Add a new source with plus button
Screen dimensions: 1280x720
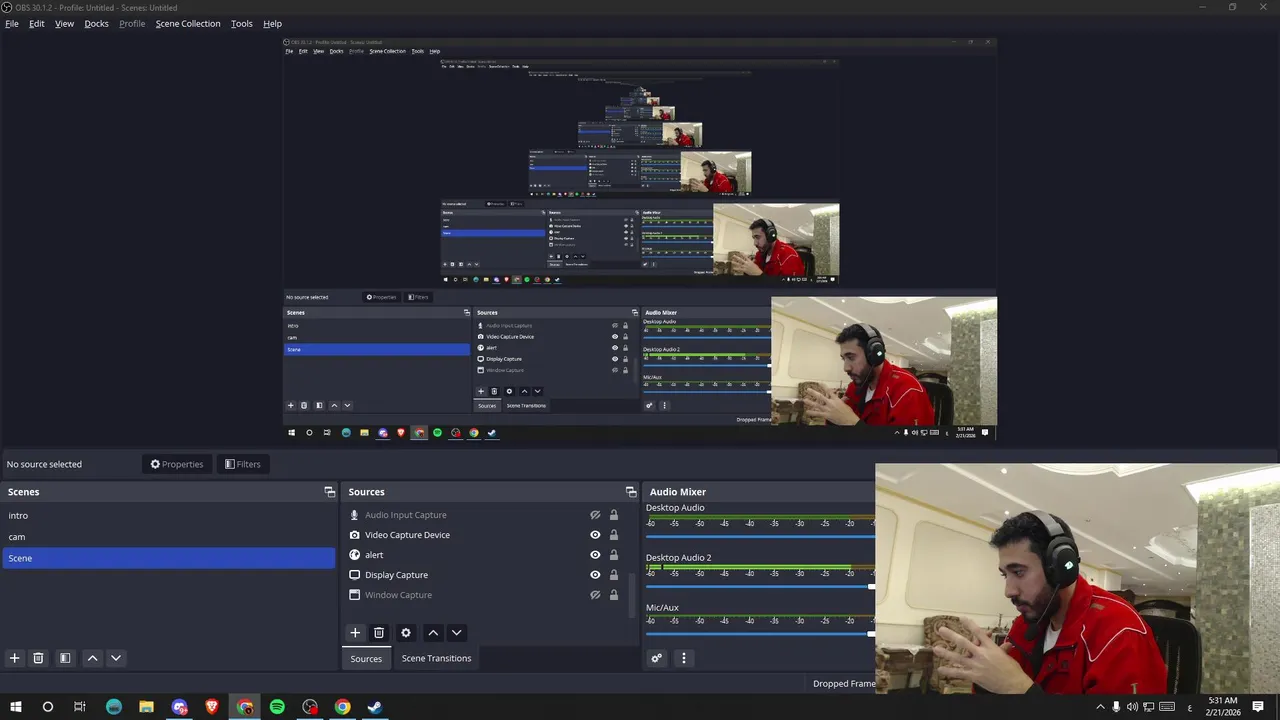[x=355, y=633]
